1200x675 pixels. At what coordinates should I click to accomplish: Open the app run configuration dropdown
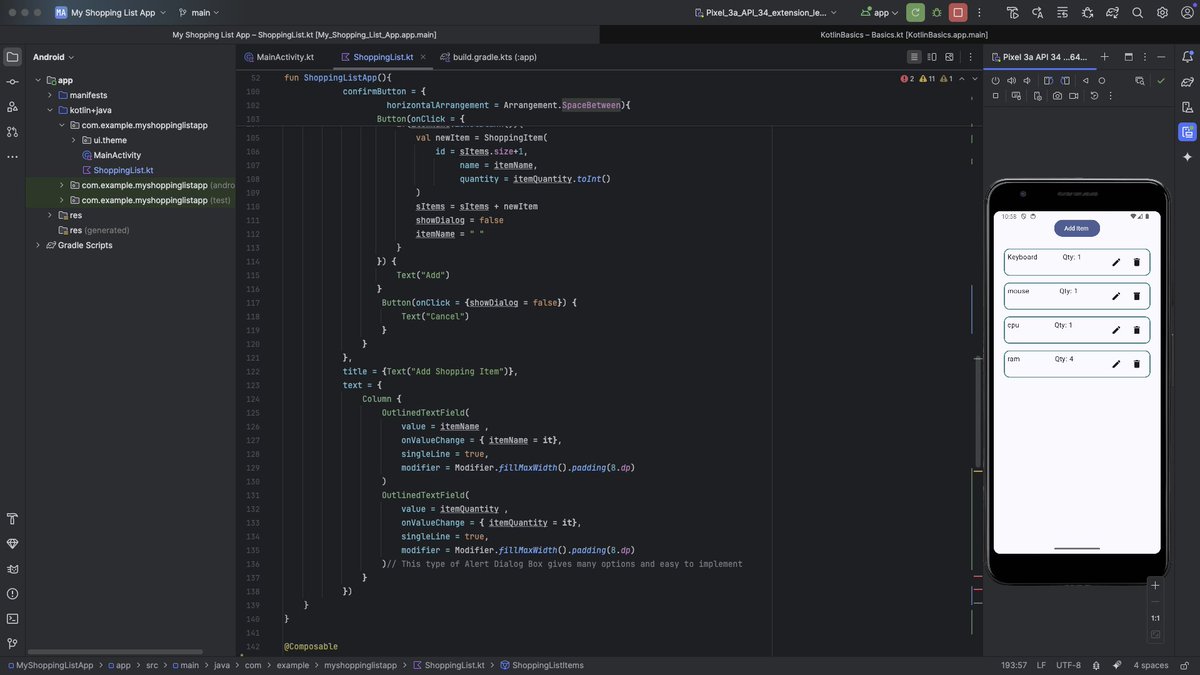[x=880, y=11]
